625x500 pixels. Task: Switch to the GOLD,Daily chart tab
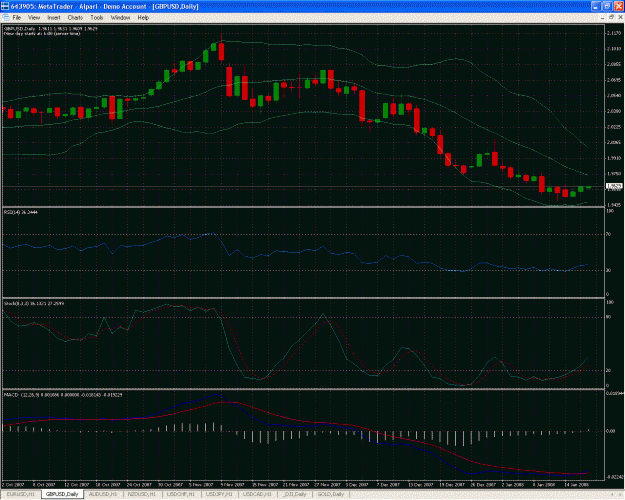[331, 494]
